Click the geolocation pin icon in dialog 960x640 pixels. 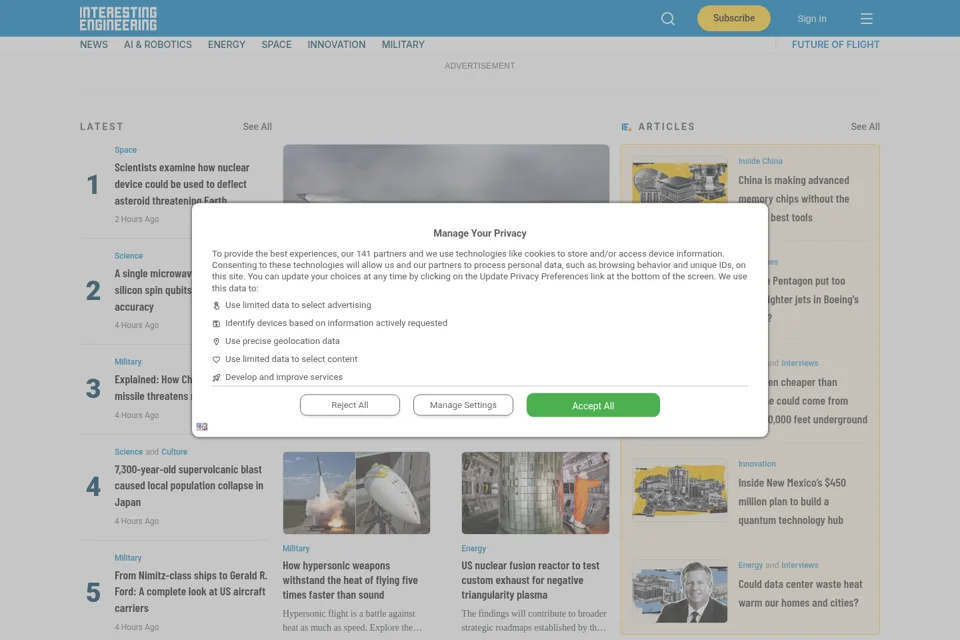click(216, 342)
